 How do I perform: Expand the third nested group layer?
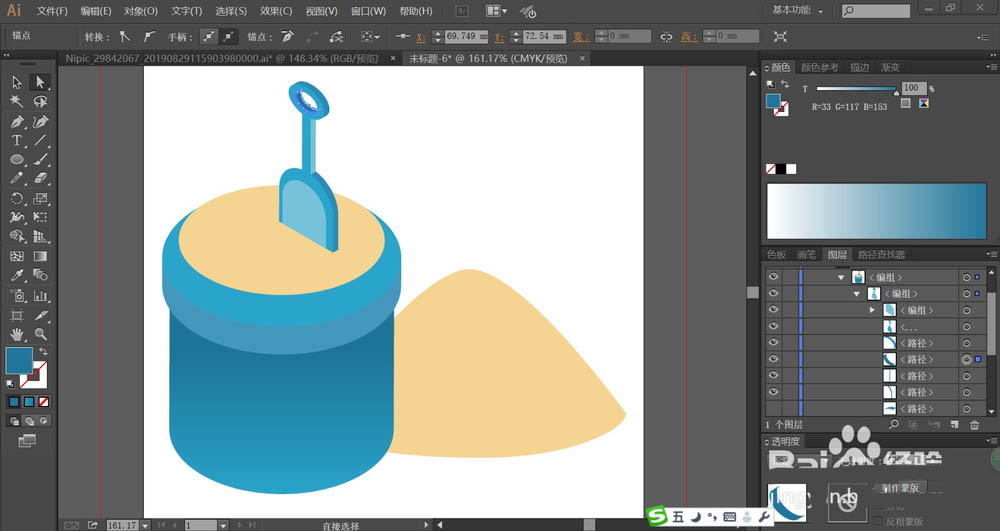tap(872, 310)
